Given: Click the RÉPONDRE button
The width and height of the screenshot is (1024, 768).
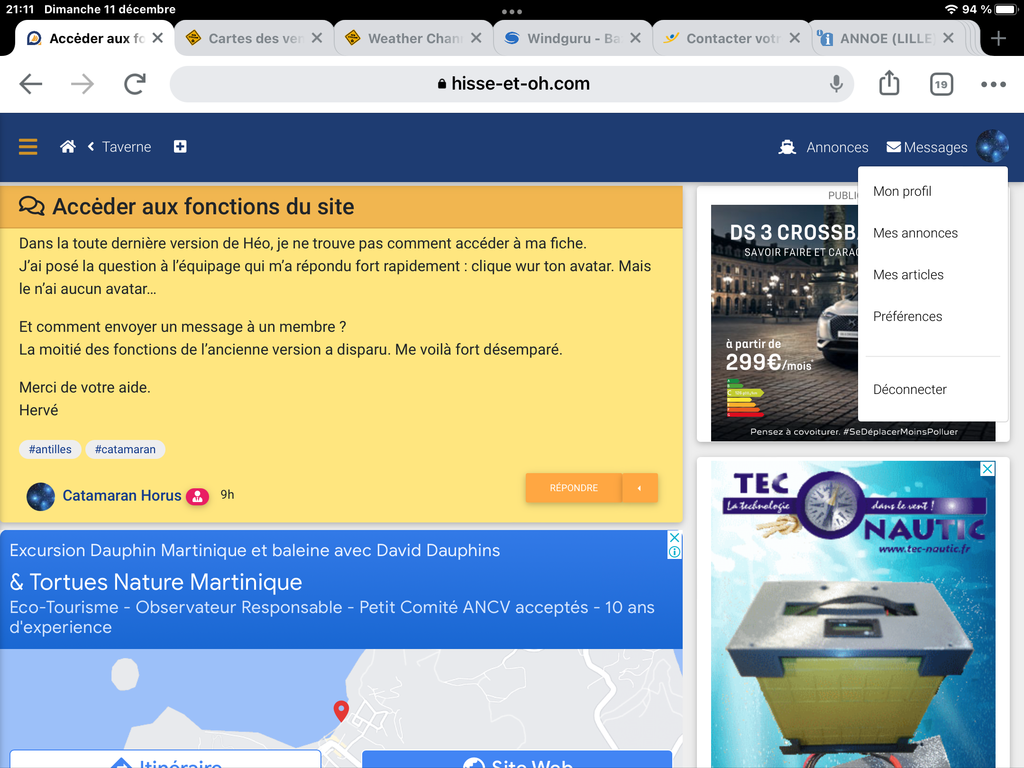Looking at the screenshot, I should tap(573, 488).
